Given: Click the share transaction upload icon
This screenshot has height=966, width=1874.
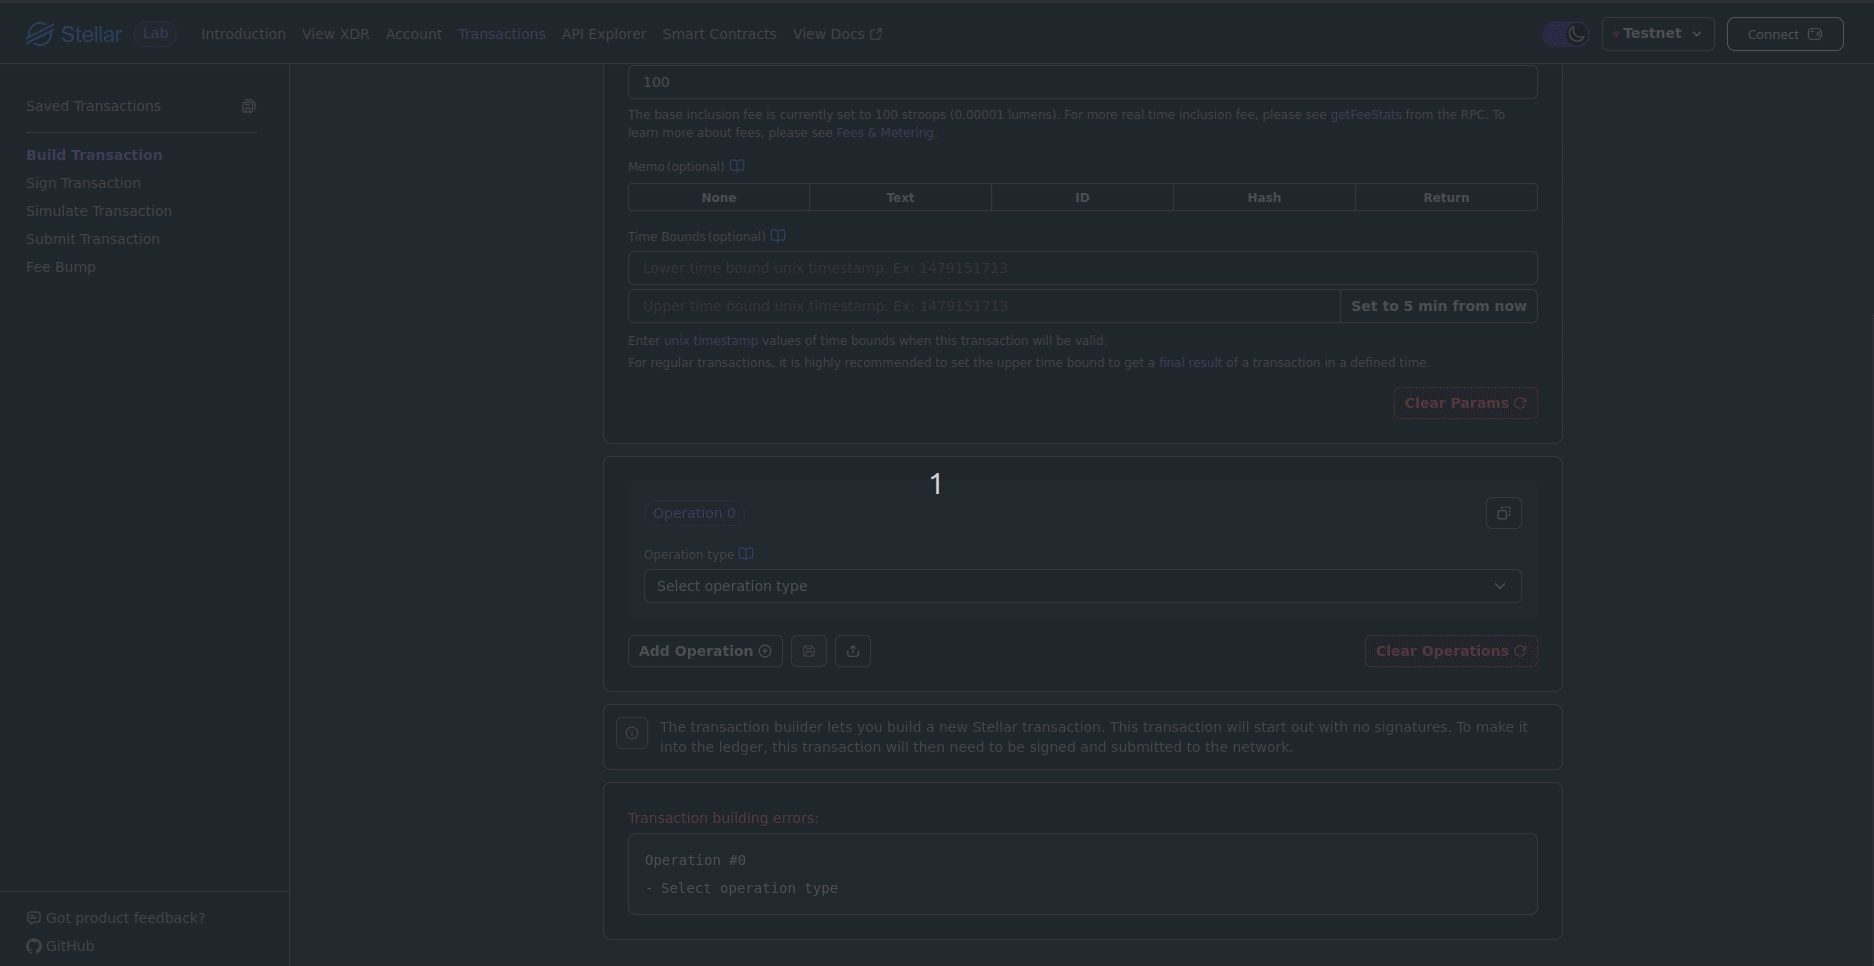Looking at the screenshot, I should click(x=853, y=651).
